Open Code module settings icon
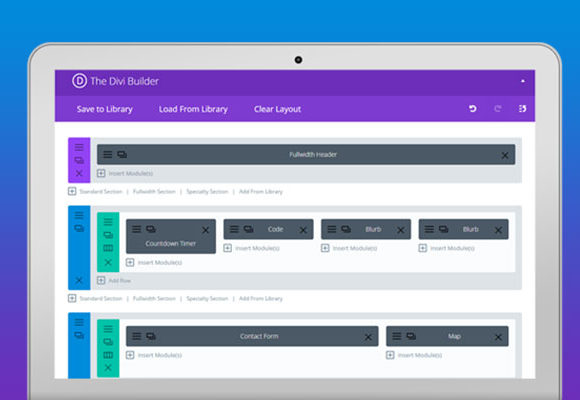Screen dimensions: 580x400 click(234, 229)
